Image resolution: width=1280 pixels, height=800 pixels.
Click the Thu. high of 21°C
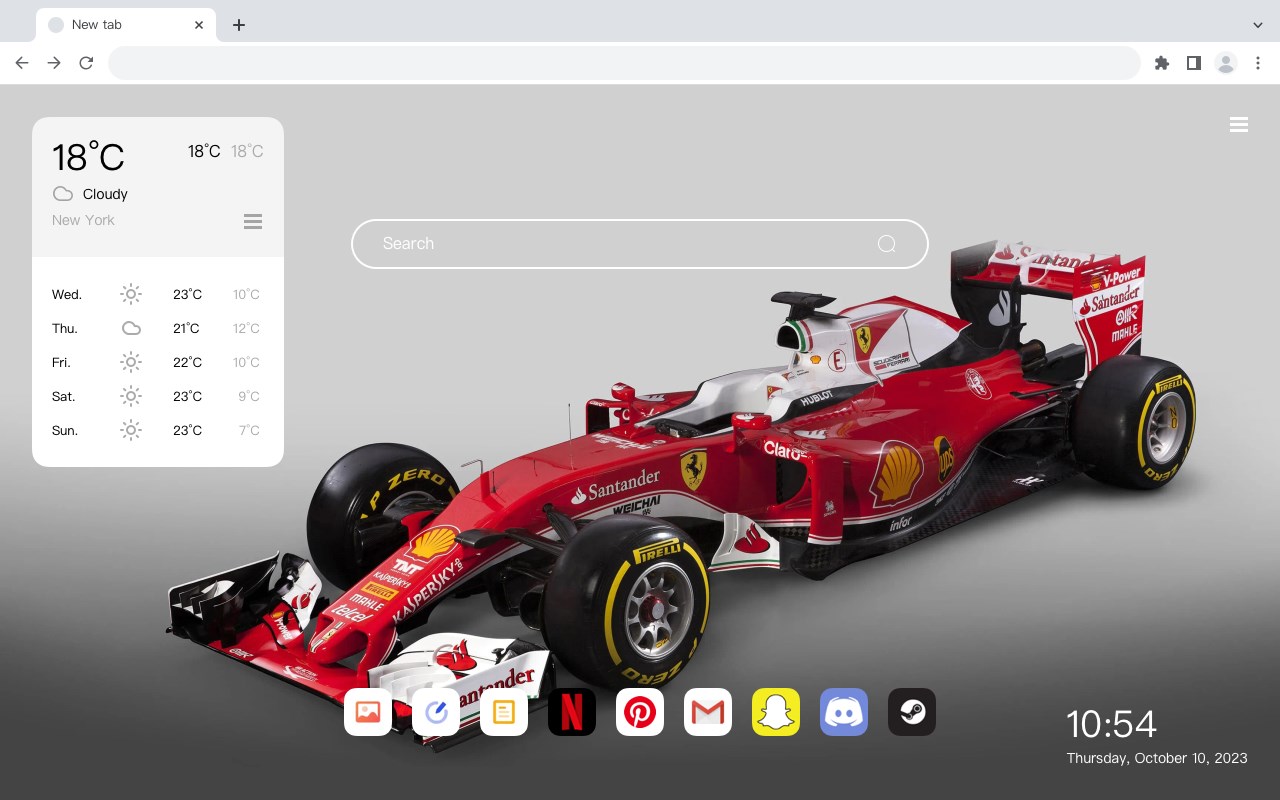tap(186, 328)
